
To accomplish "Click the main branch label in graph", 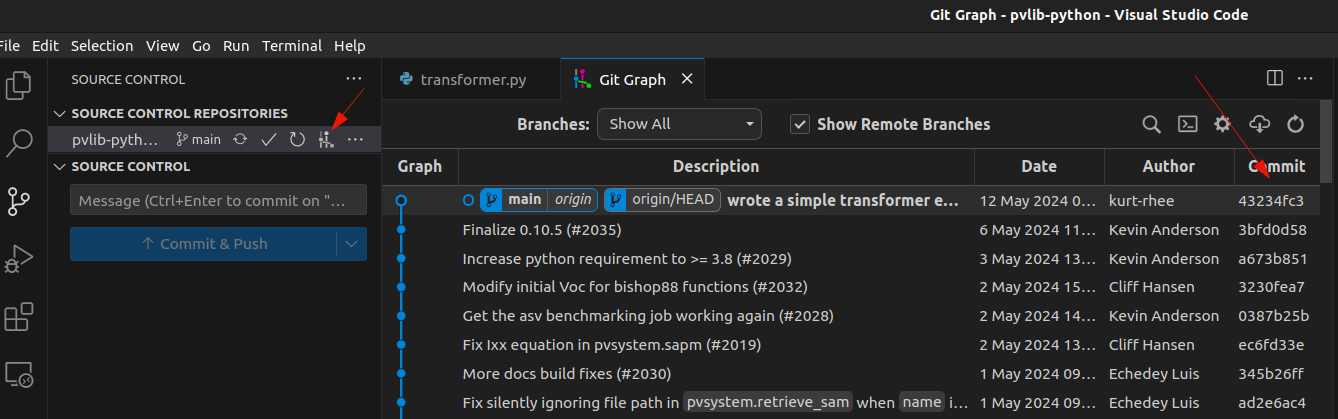I will pos(525,200).
